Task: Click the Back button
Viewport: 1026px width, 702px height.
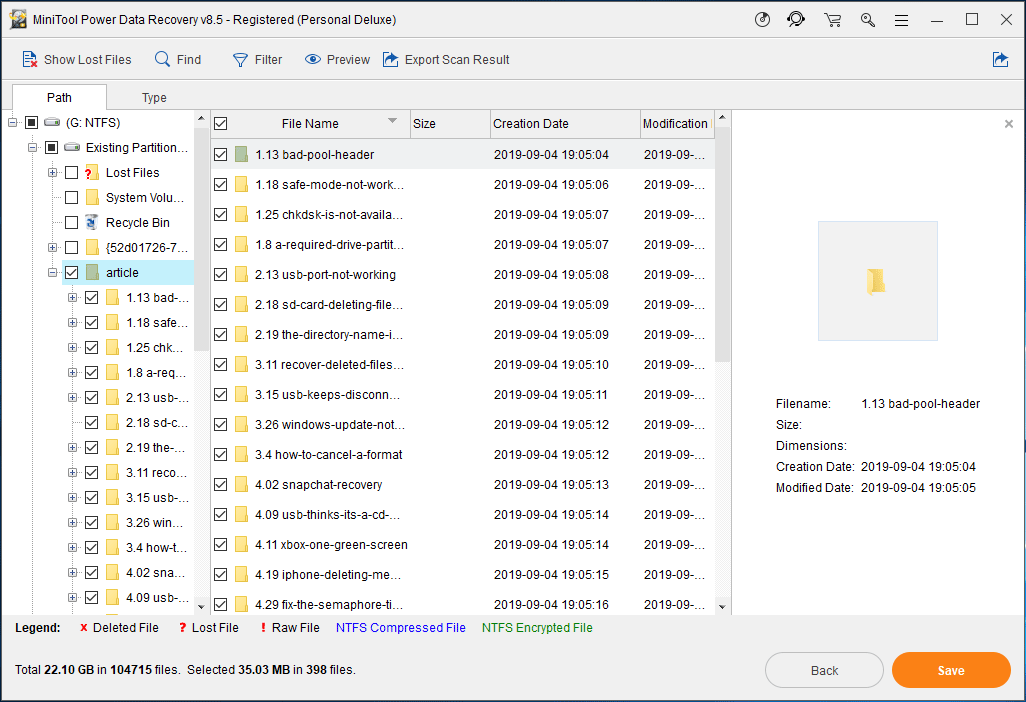Action: [x=824, y=670]
